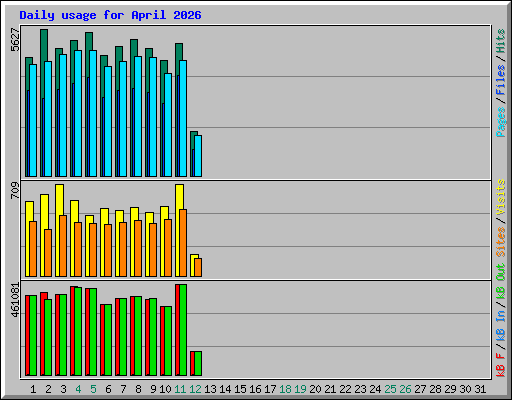
Task: Click green weekend day label 18
Action: pos(285,389)
